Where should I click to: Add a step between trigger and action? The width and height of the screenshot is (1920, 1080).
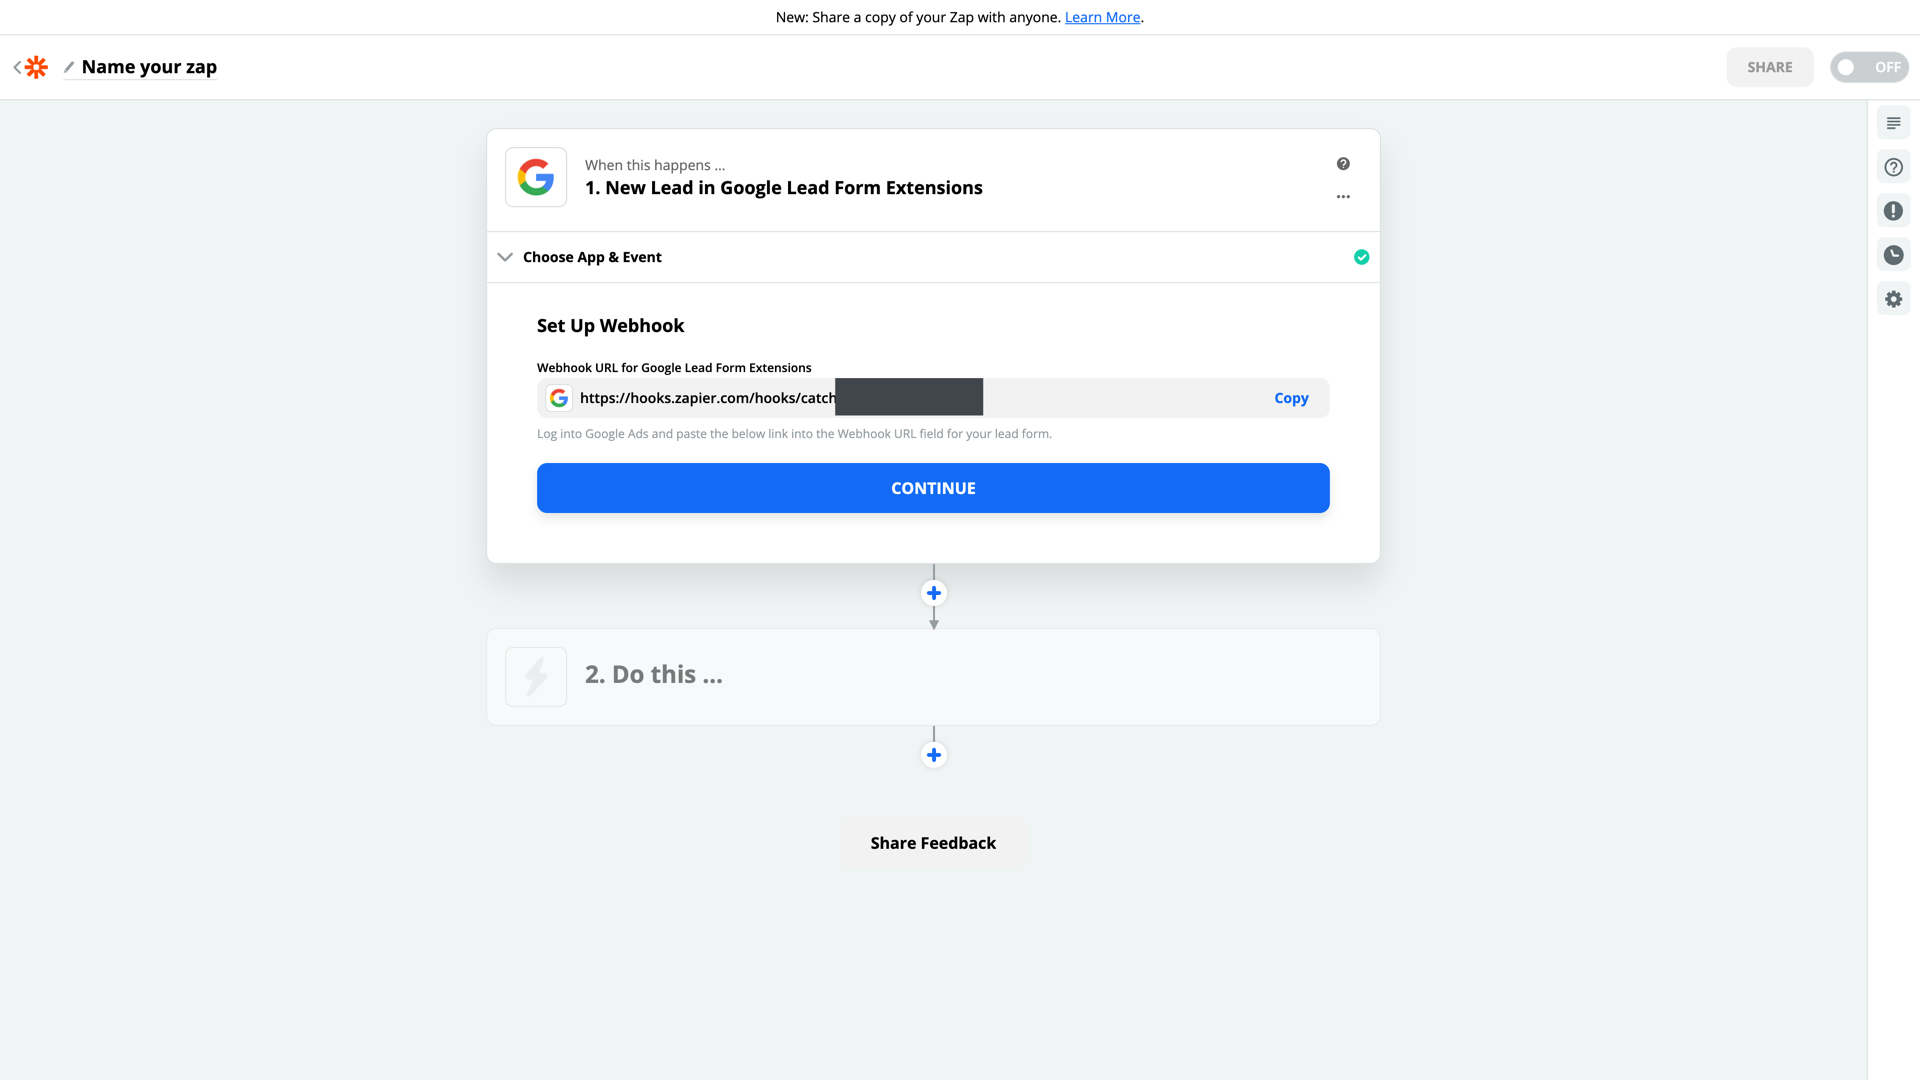click(x=933, y=593)
